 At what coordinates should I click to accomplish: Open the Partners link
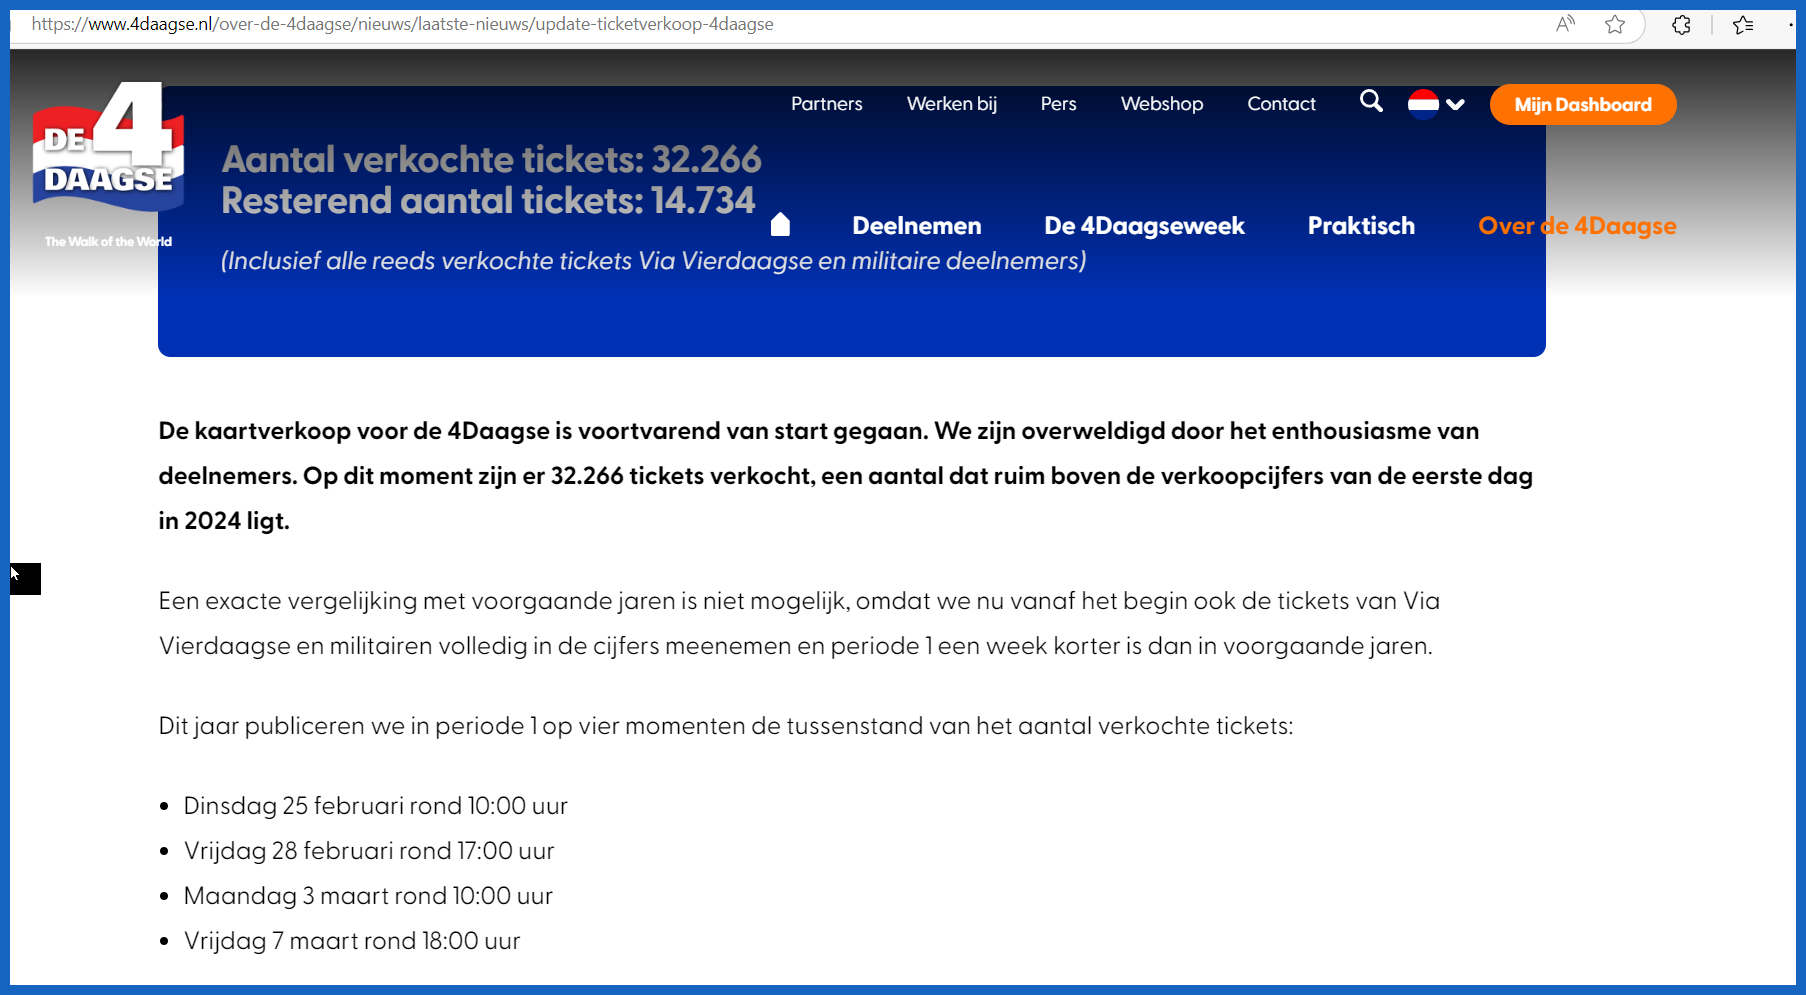pyautogui.click(x=827, y=104)
